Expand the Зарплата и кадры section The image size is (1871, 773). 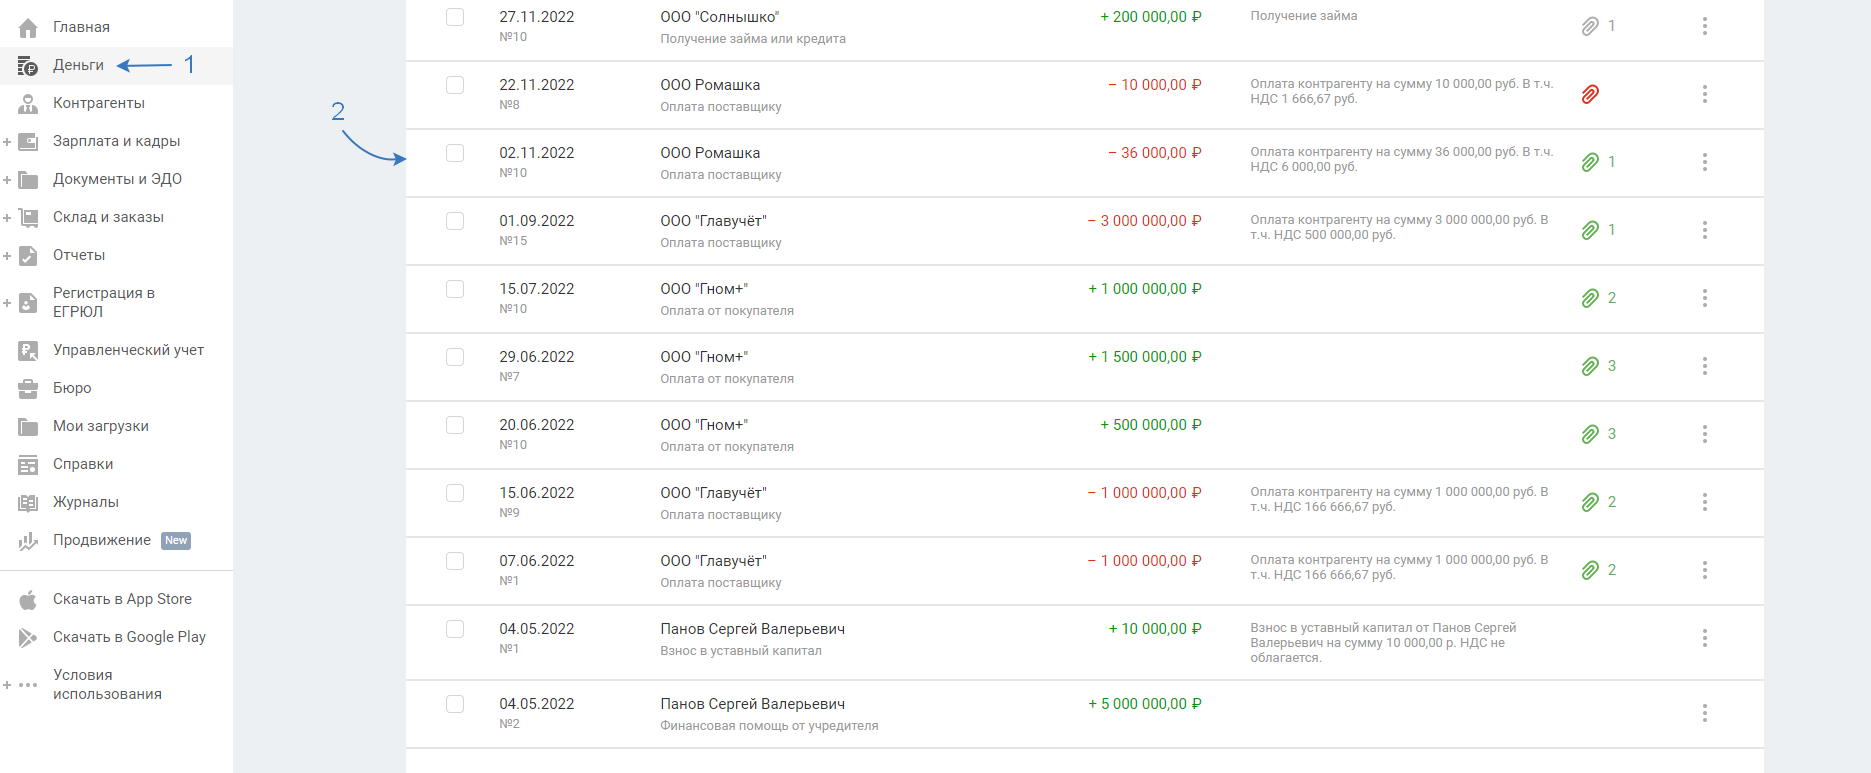coord(7,142)
